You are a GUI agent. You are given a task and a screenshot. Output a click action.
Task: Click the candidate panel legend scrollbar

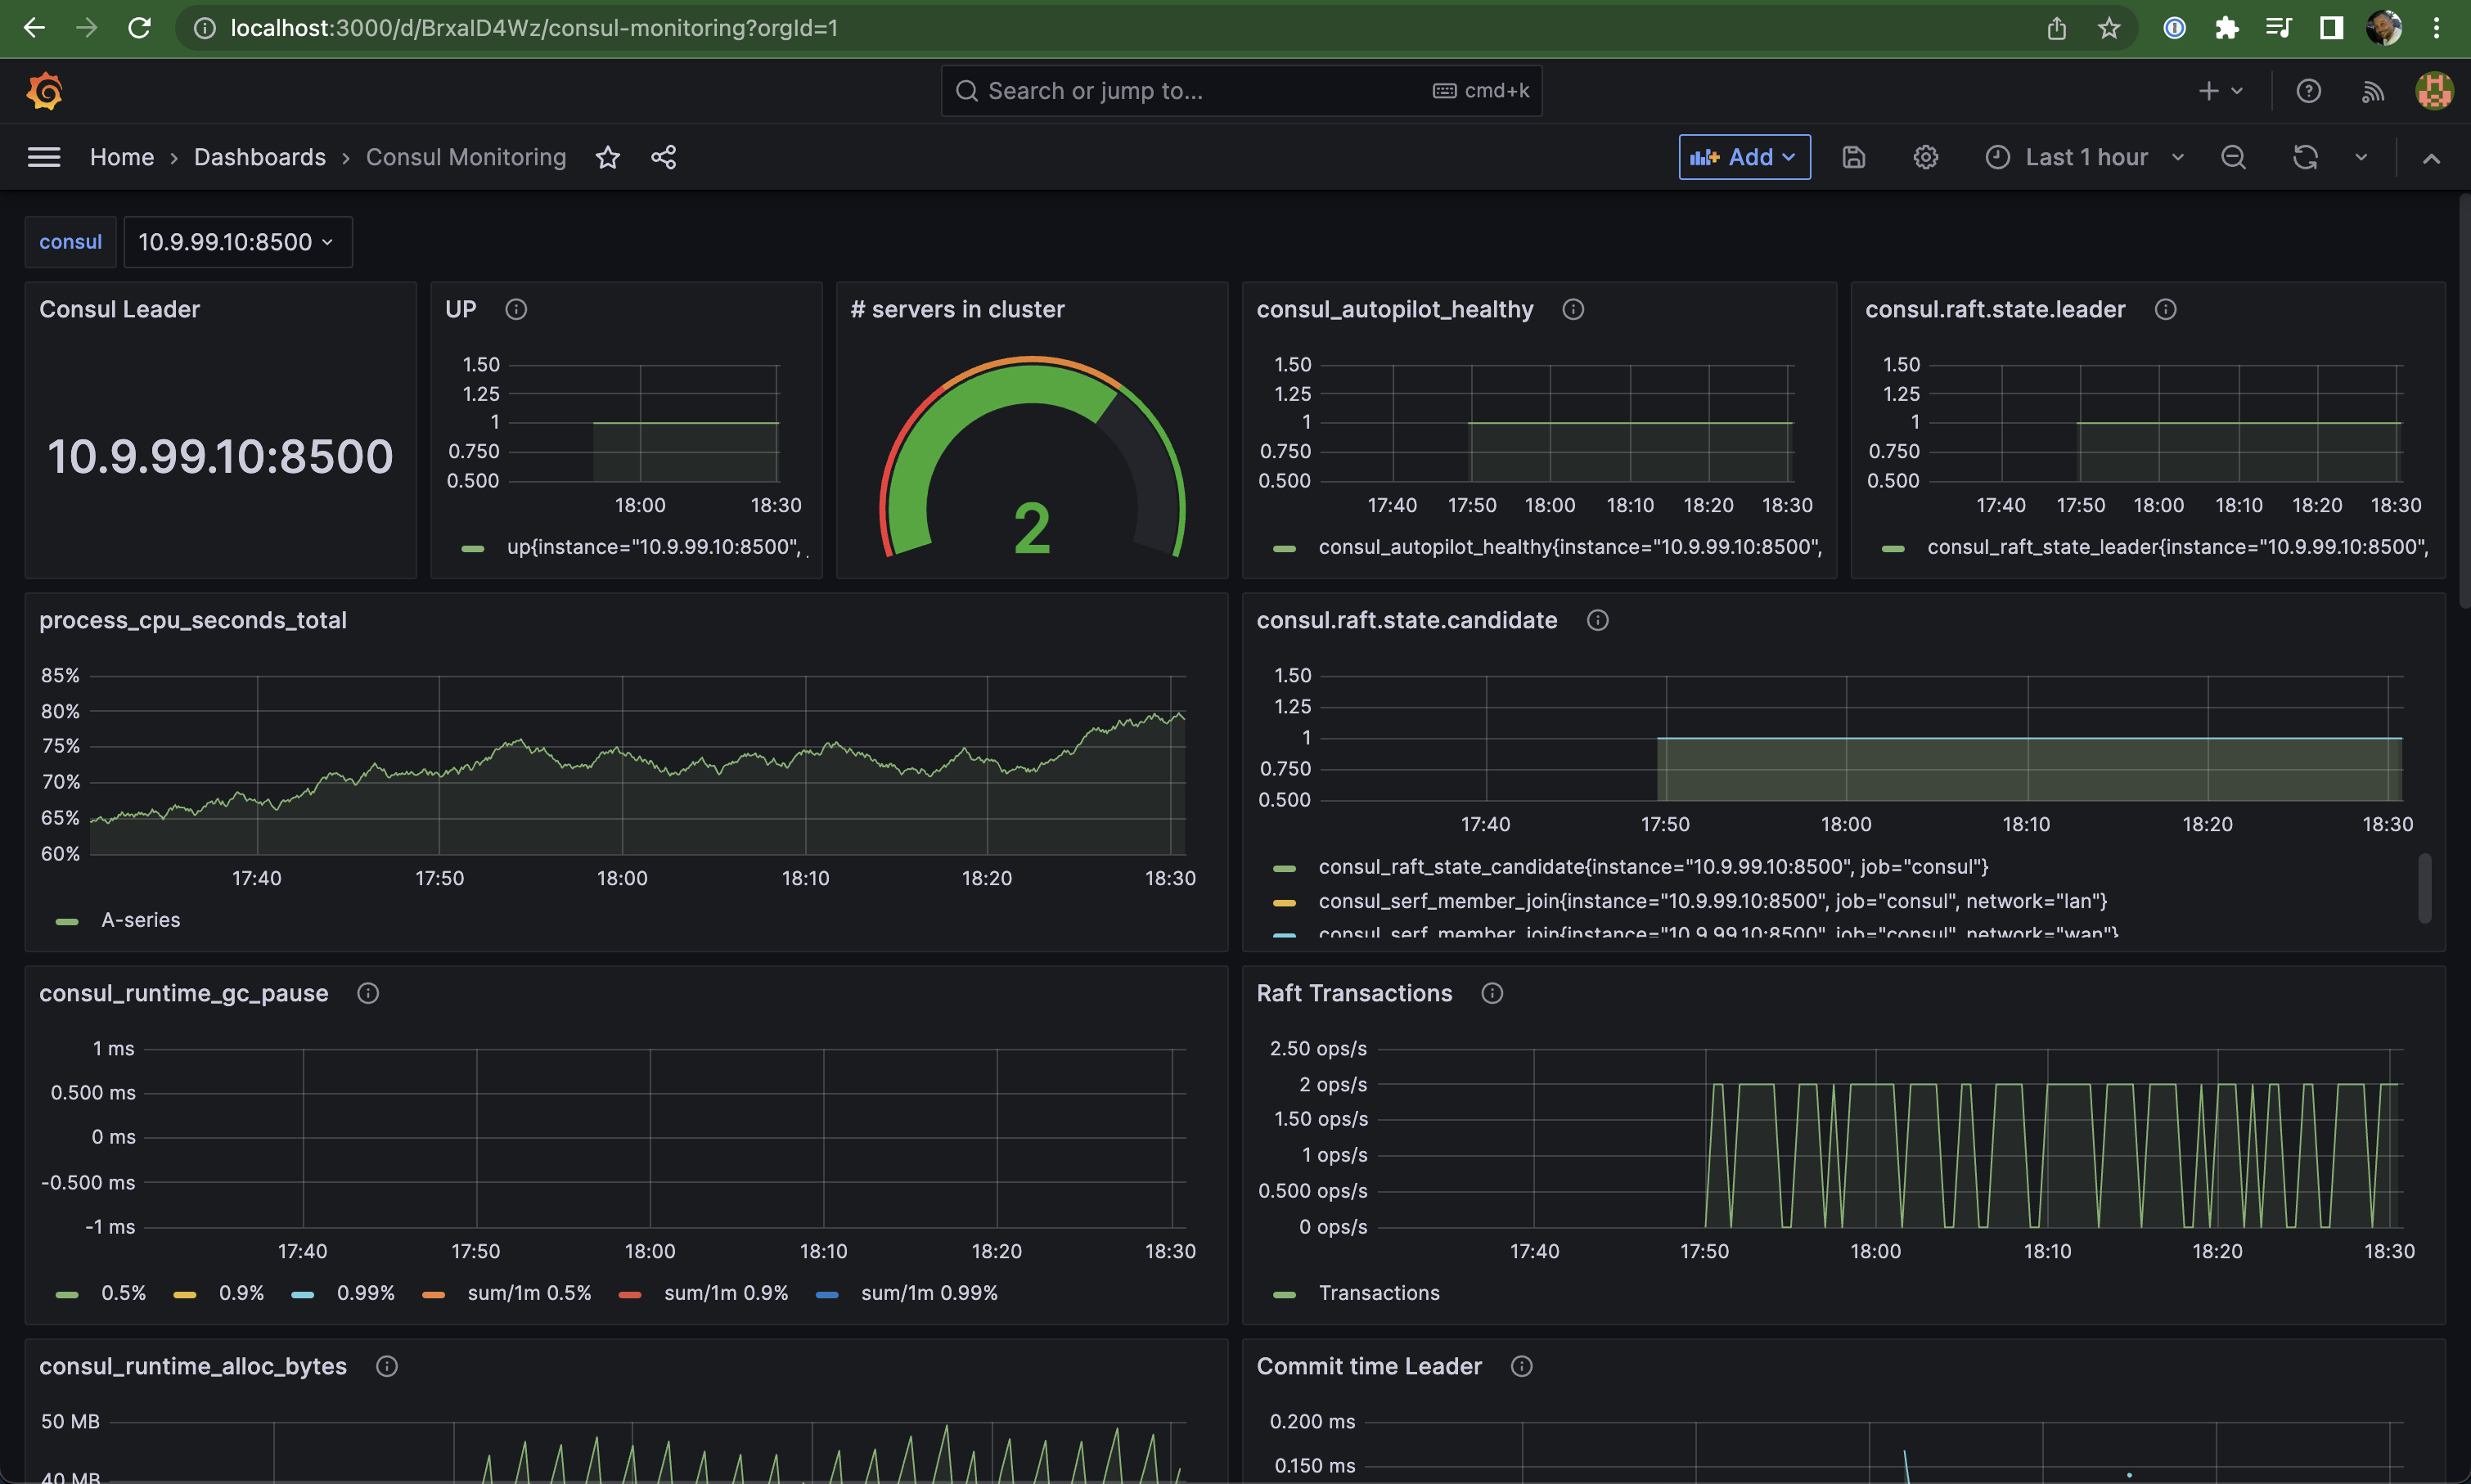coord(2424,888)
